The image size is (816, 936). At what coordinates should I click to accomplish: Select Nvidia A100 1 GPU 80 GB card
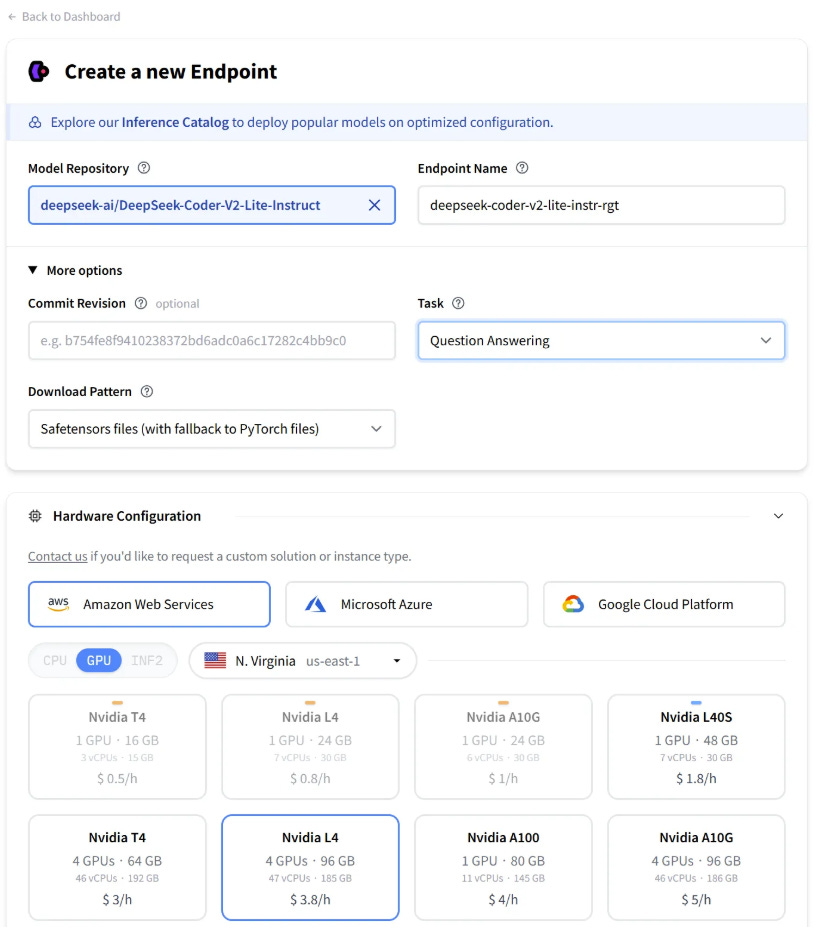coord(503,867)
